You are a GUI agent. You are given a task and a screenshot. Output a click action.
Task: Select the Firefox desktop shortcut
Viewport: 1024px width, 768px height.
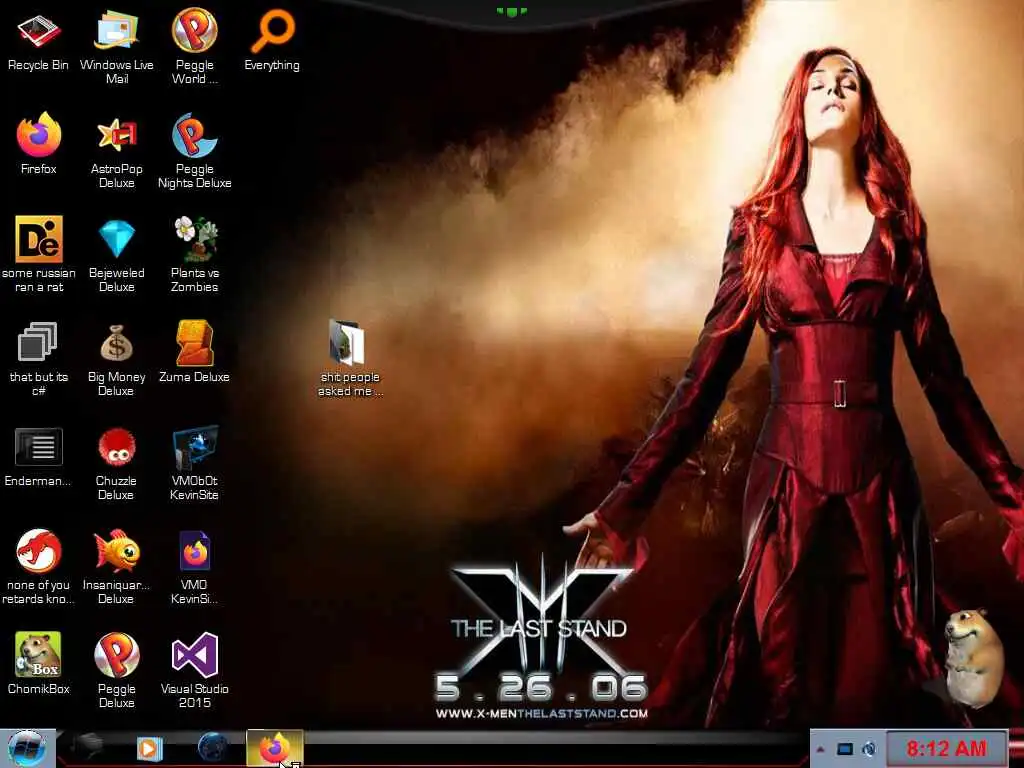[x=39, y=145]
